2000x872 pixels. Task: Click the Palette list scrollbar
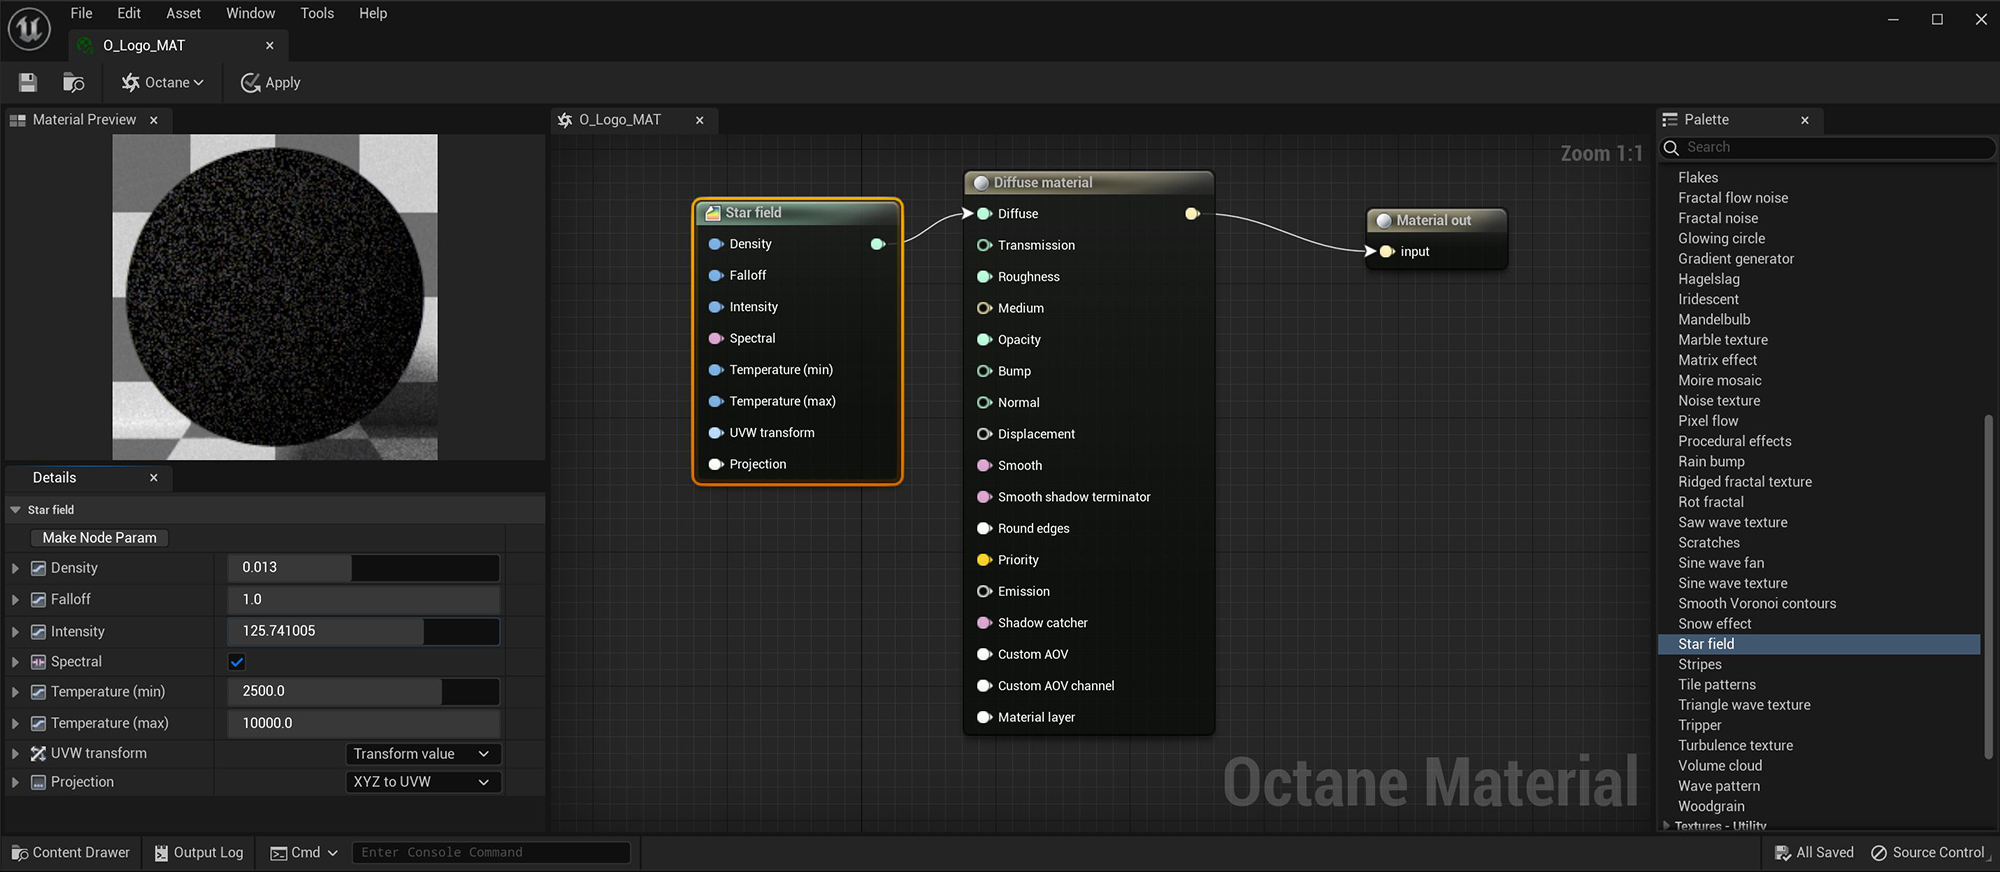pos(1988,588)
